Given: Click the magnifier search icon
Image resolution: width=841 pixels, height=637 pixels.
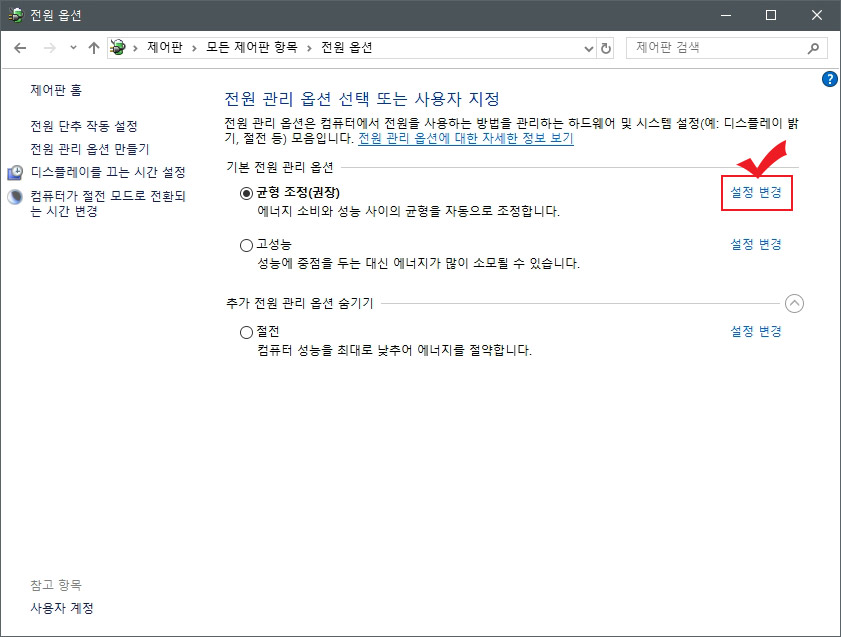Looking at the screenshot, I should tap(813, 48).
